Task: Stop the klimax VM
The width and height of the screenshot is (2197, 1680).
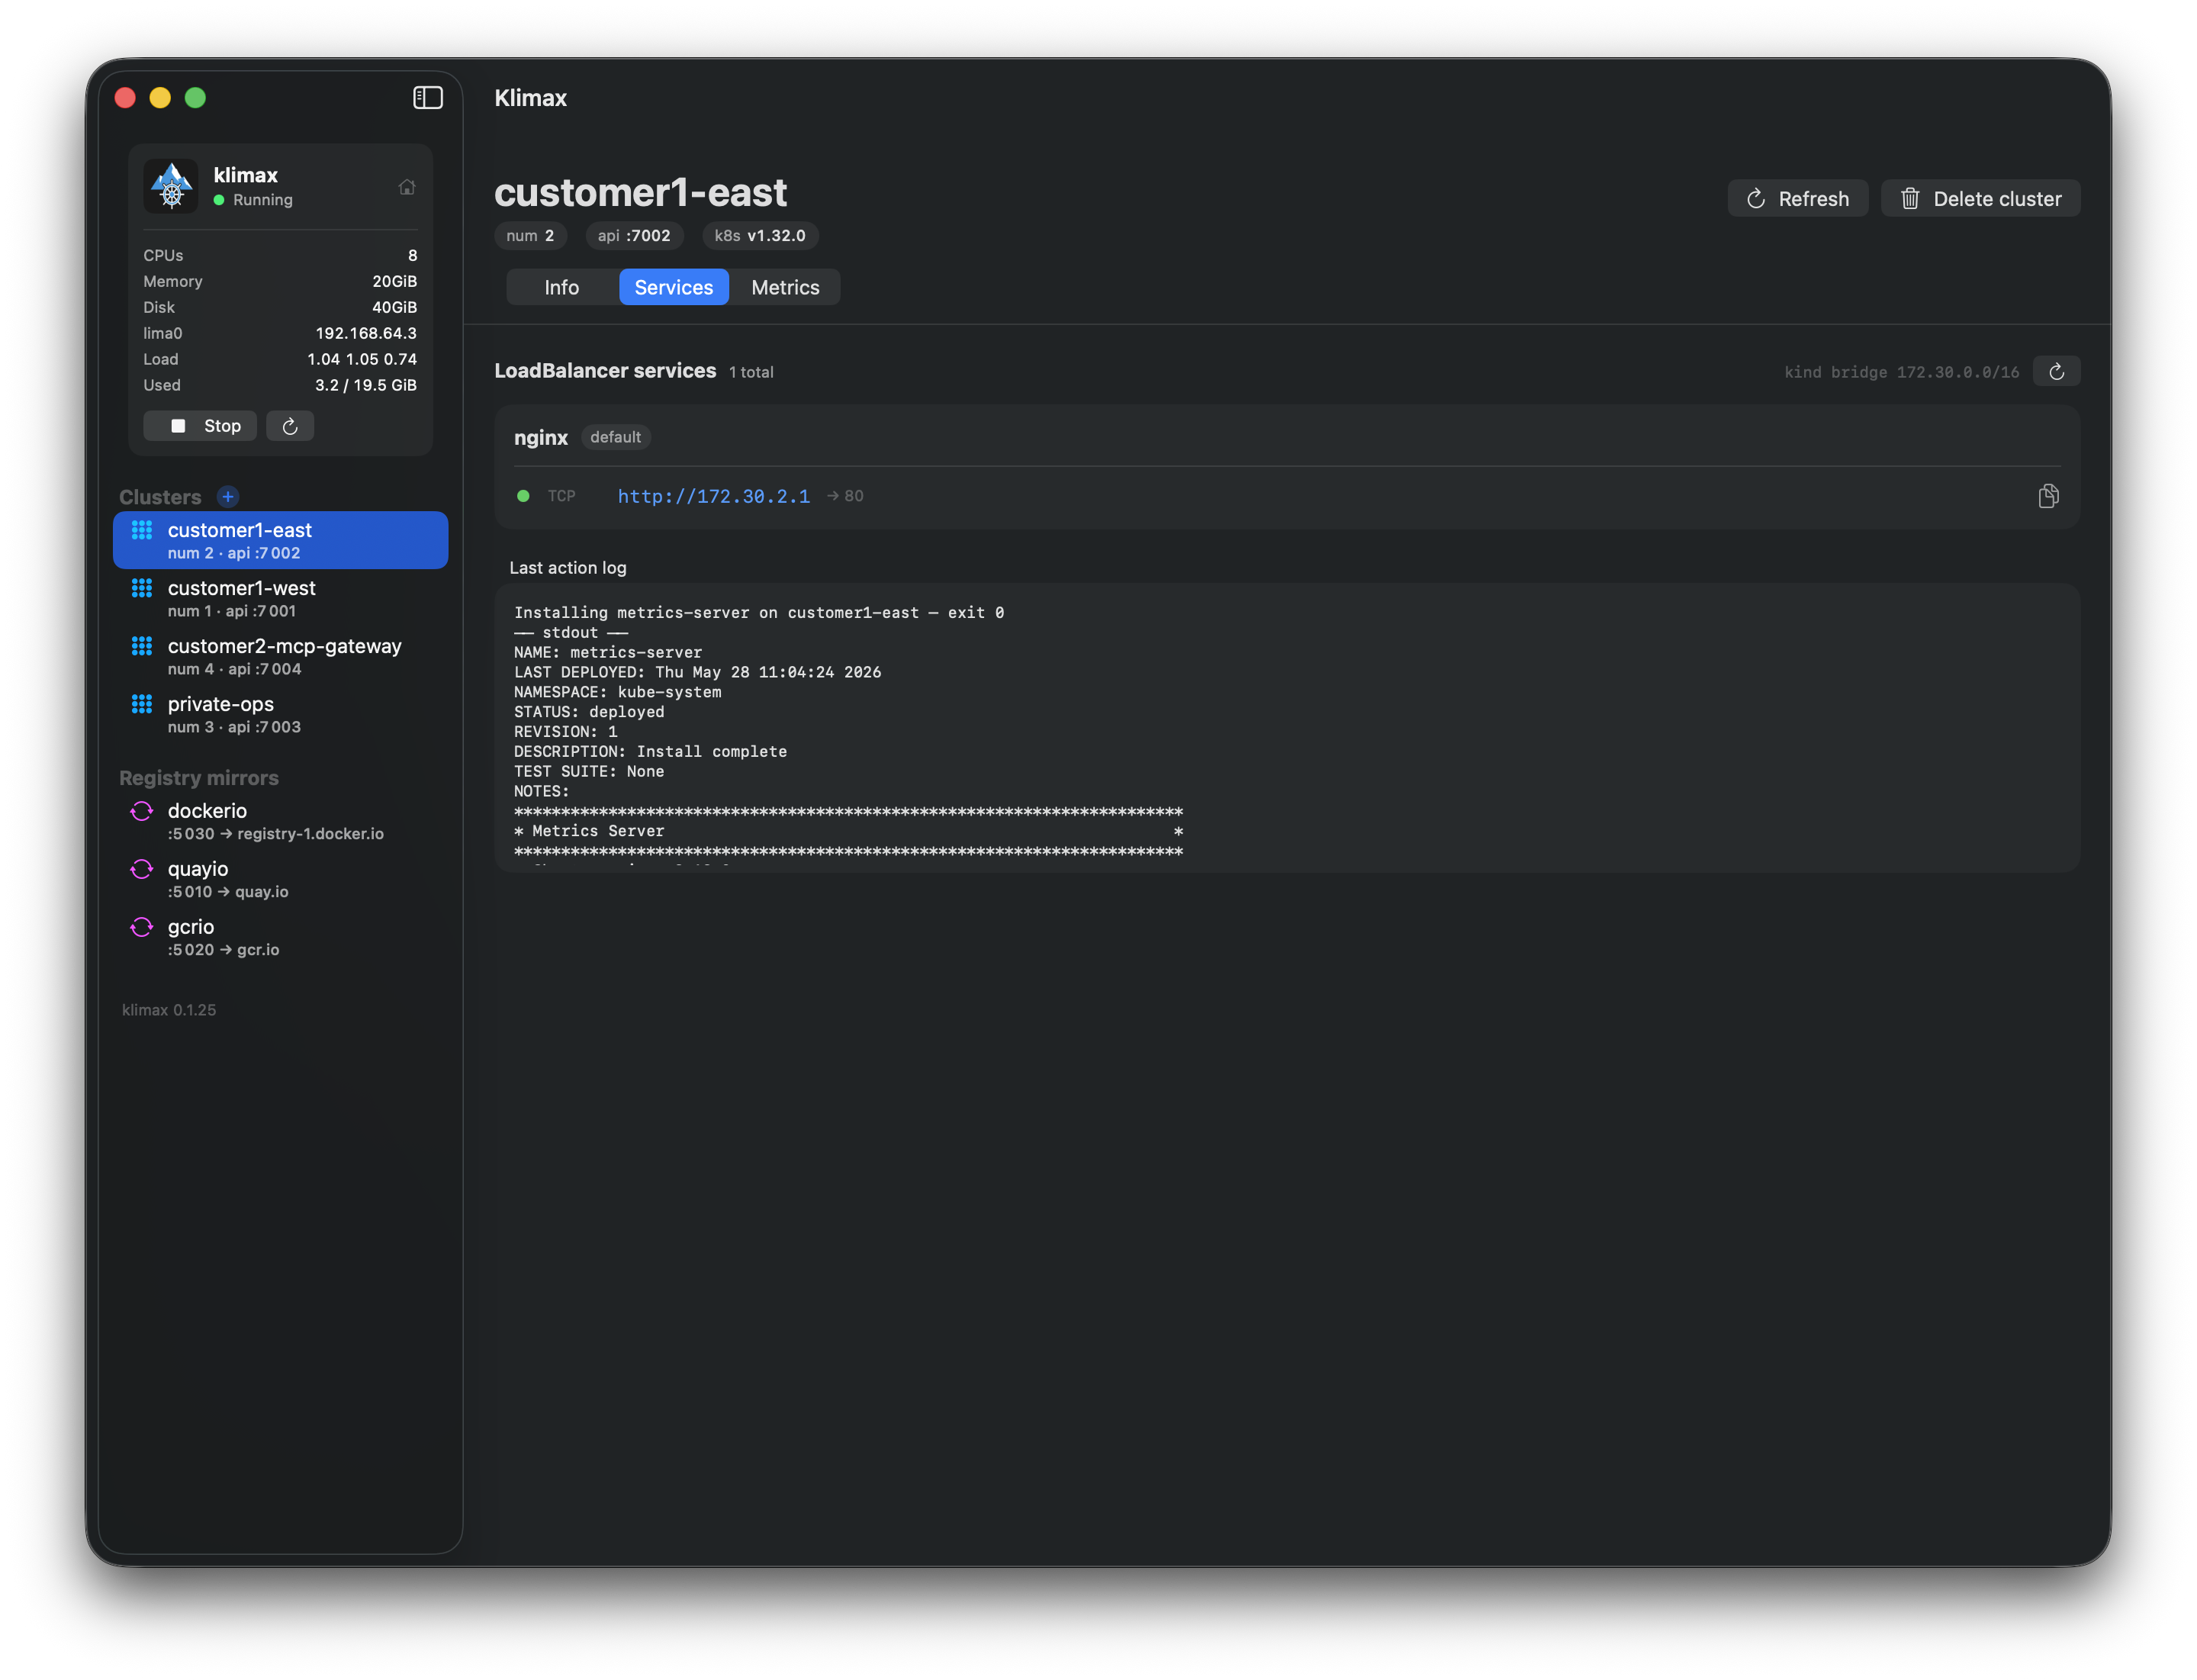Action: (200, 426)
